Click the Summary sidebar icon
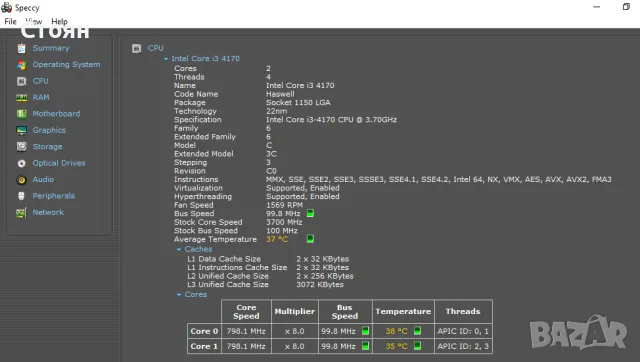The image size is (640, 362). pos(22,49)
